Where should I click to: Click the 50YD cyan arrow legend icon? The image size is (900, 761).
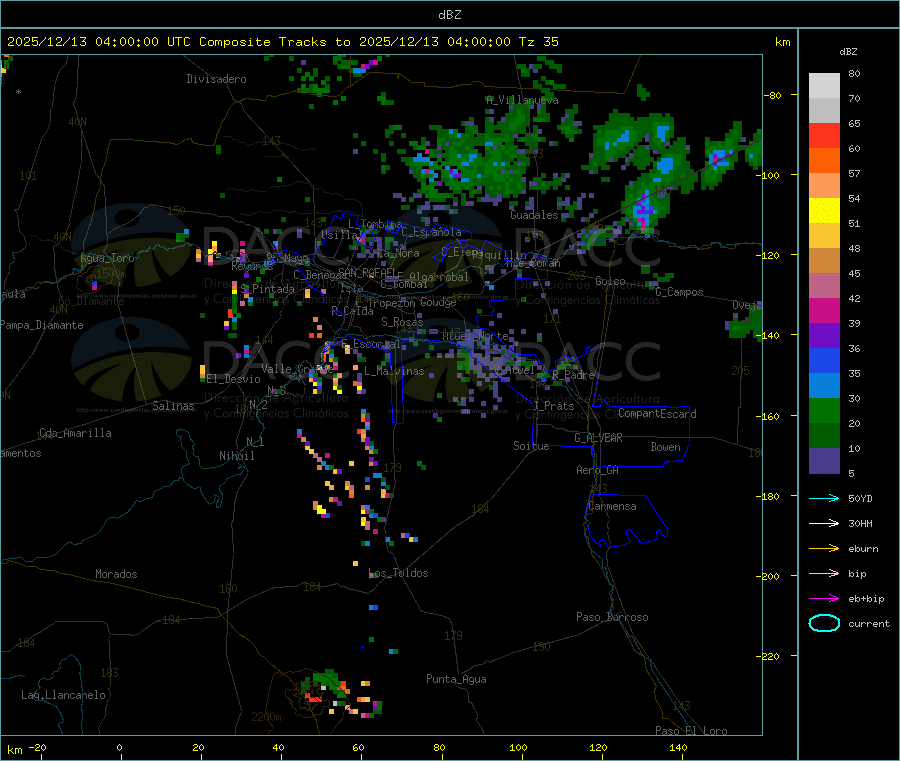(x=824, y=498)
